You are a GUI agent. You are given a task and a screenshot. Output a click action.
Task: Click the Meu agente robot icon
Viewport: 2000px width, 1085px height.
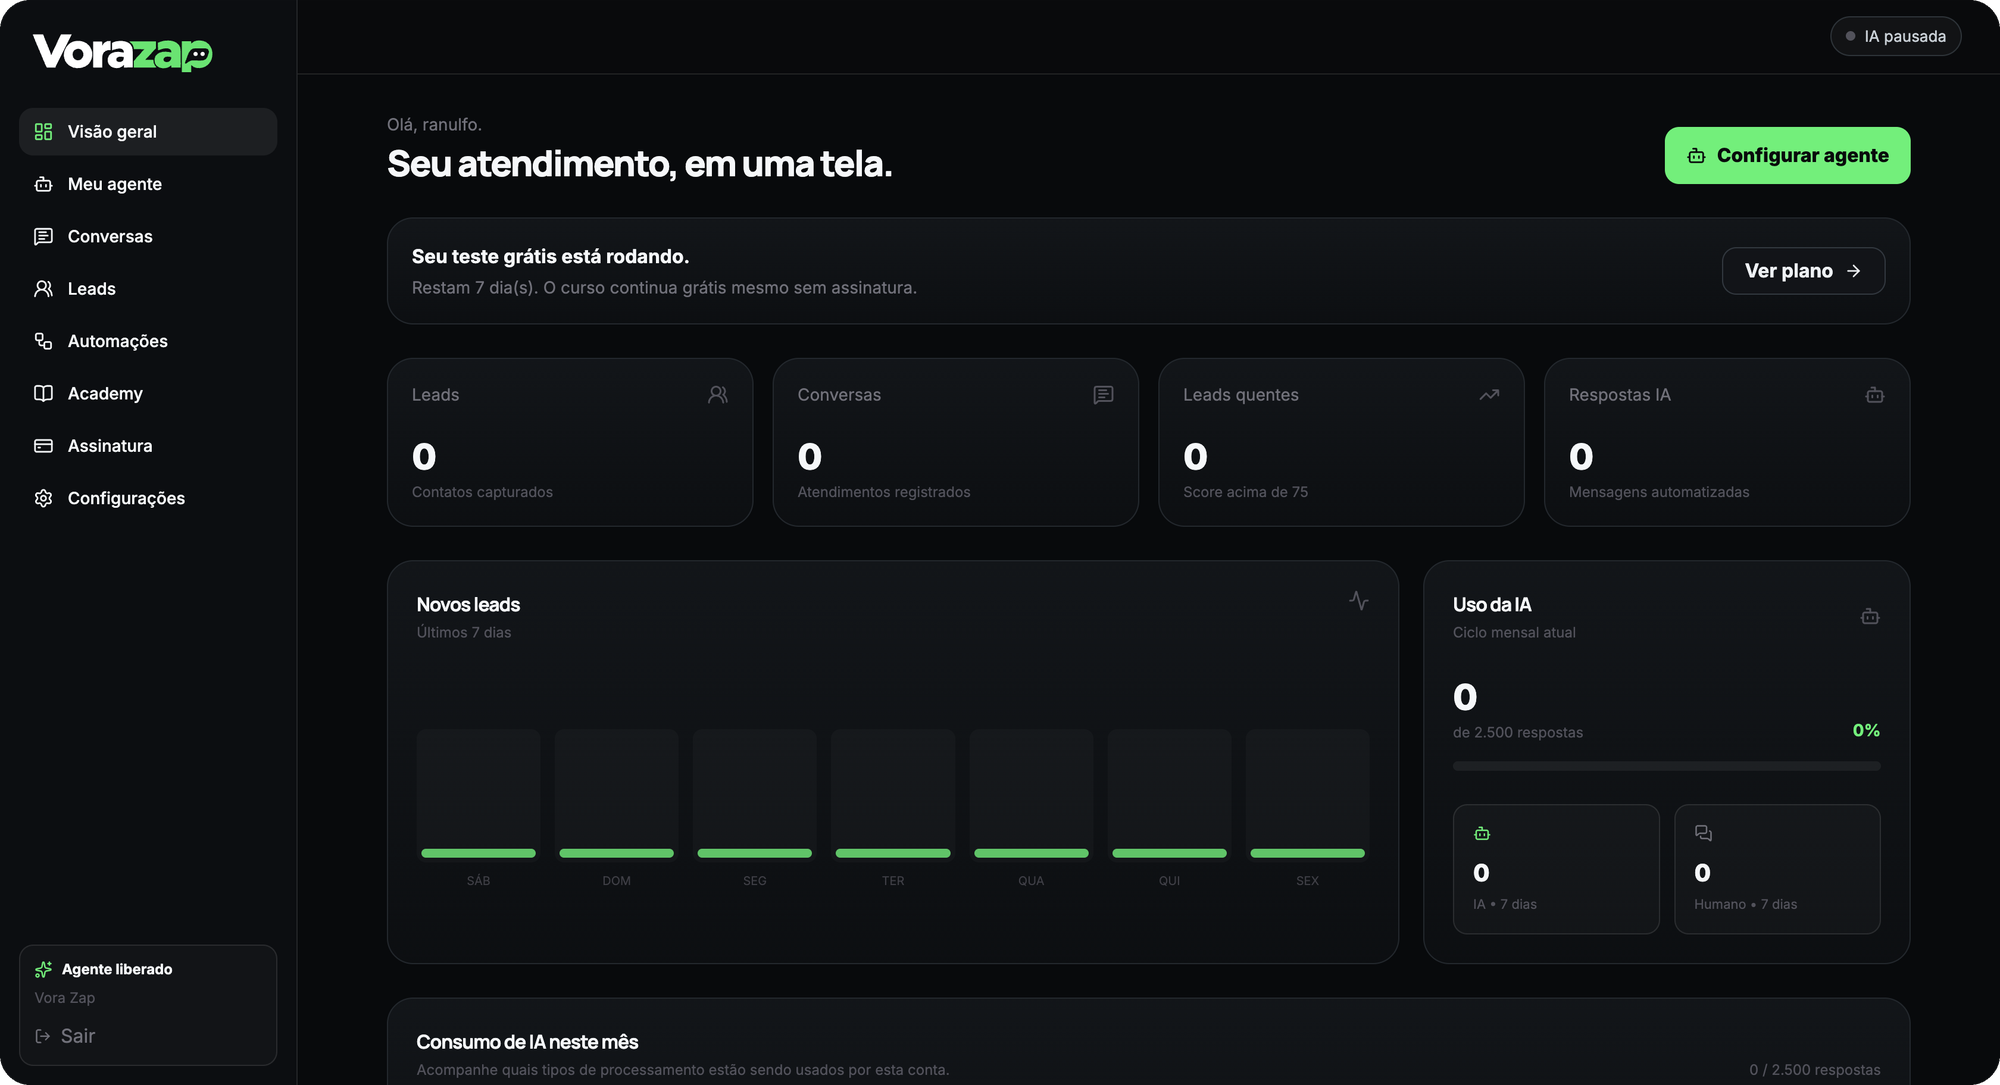click(x=43, y=184)
